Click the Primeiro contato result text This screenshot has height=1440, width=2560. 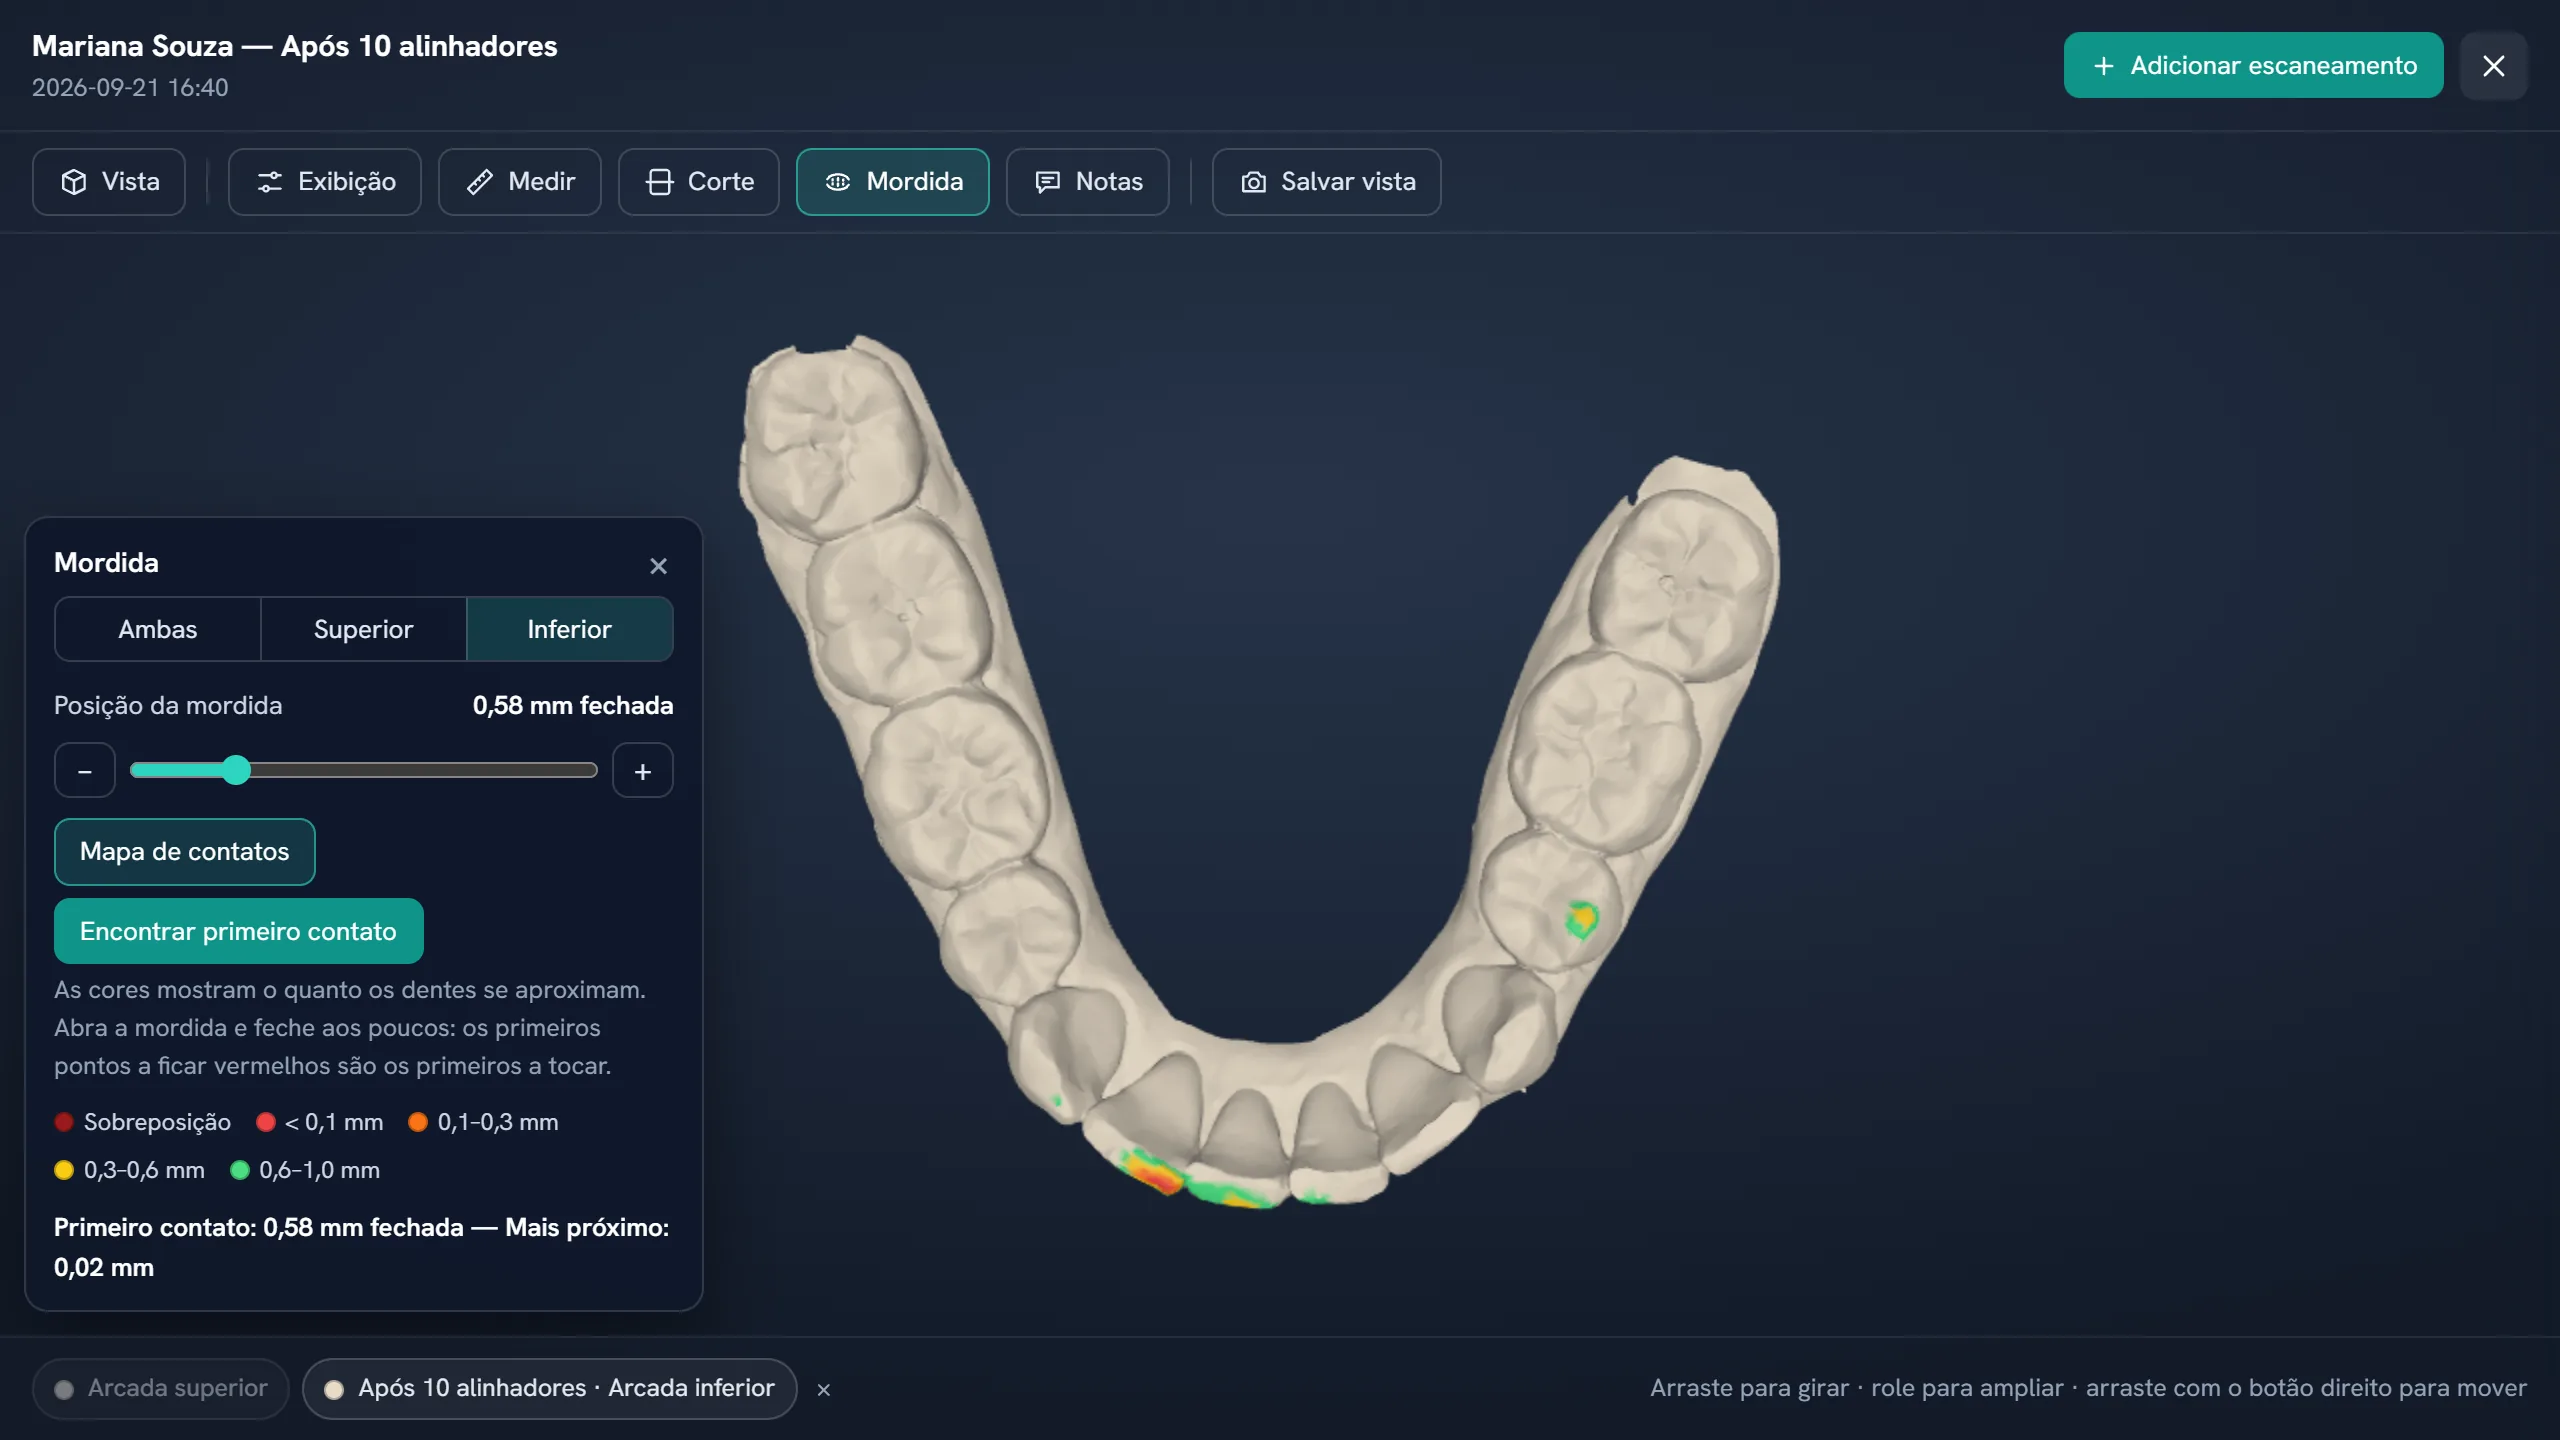tap(362, 1247)
